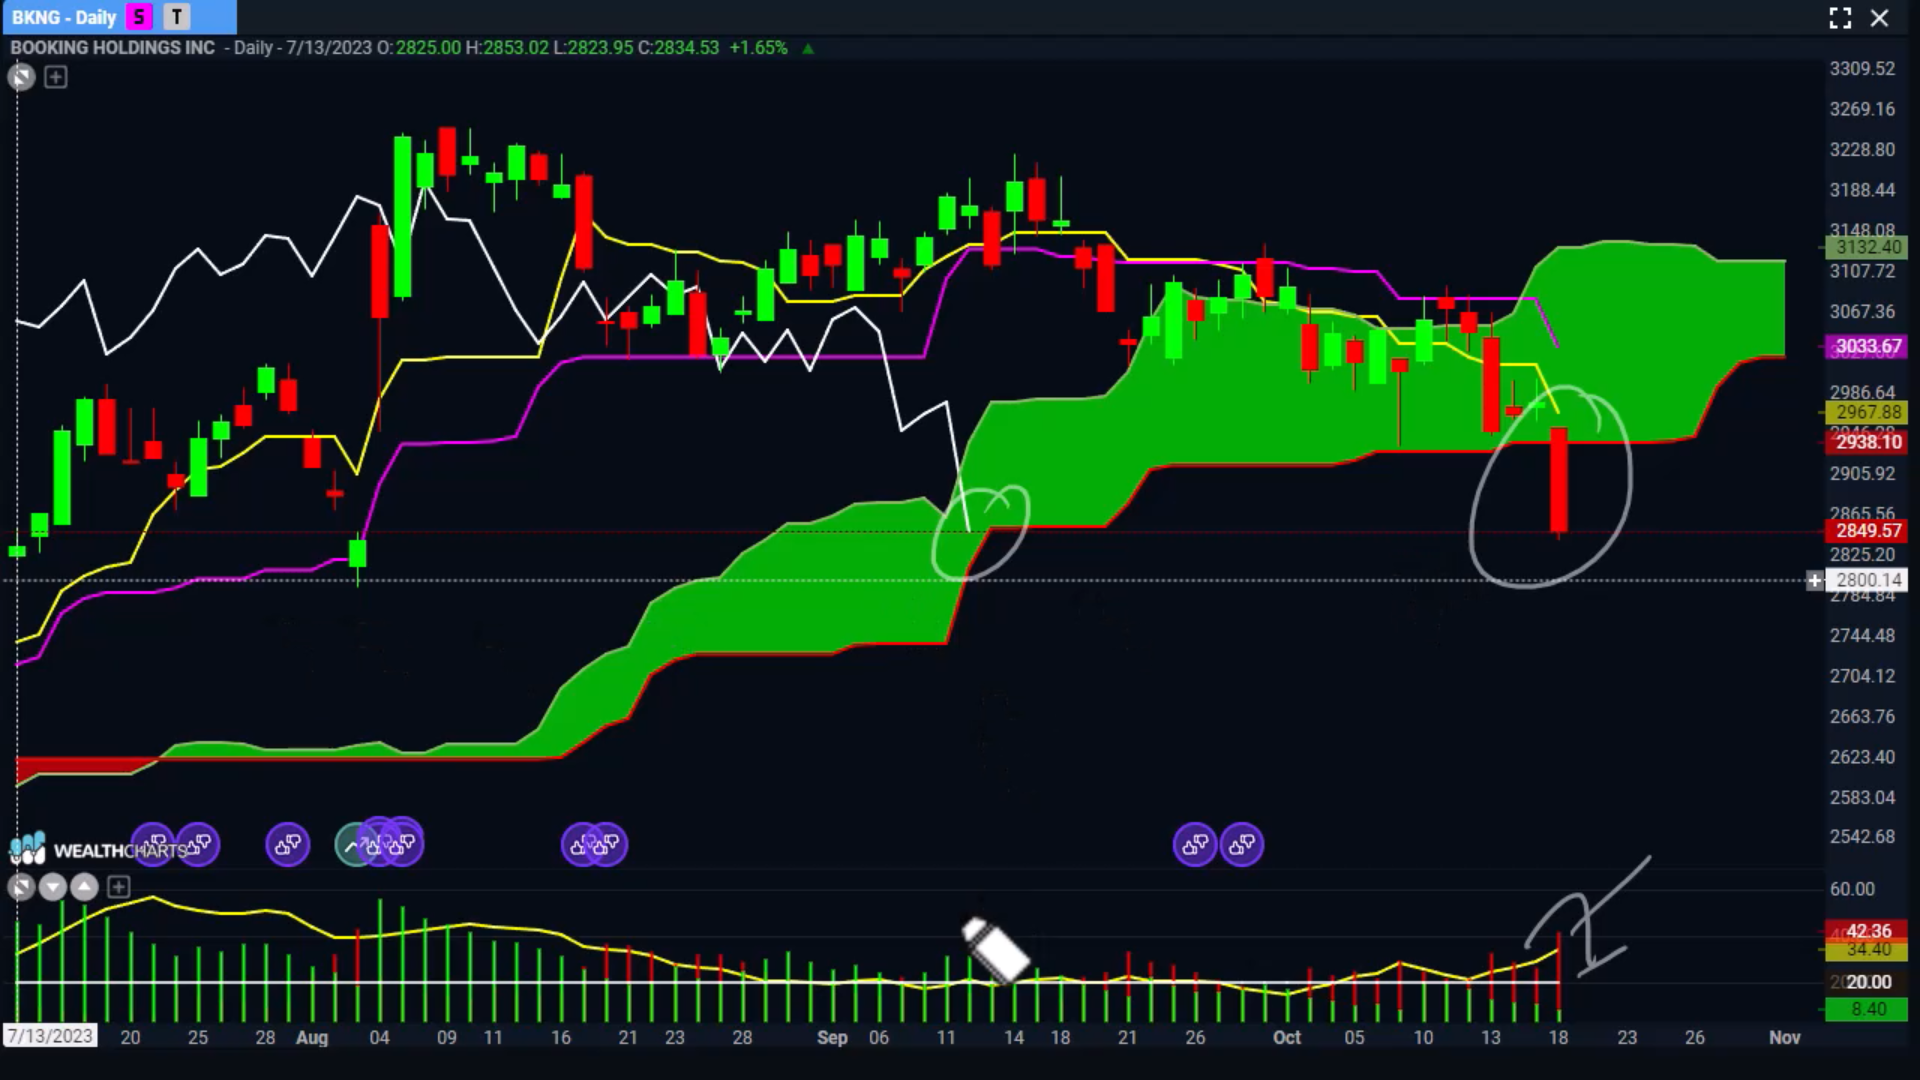Click the magenta 3033.67 price label
Image resolution: width=1920 pixels, height=1080 pixels.
tap(1866, 346)
